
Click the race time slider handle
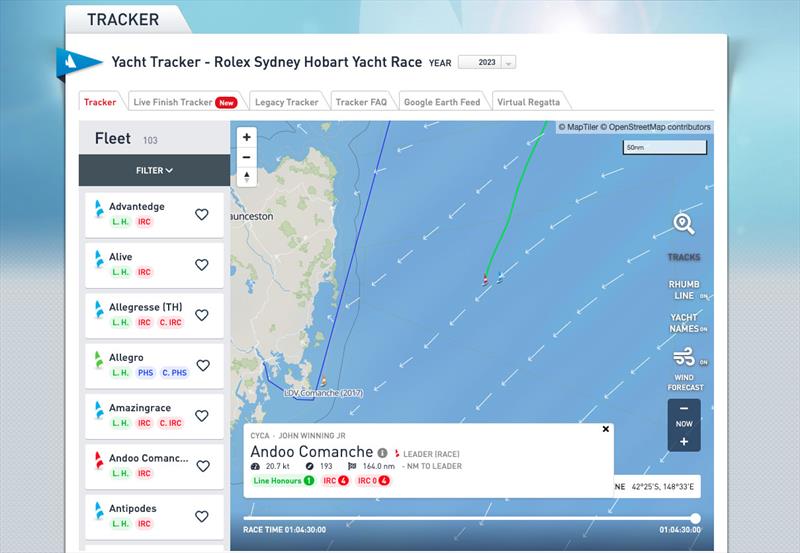(x=695, y=518)
